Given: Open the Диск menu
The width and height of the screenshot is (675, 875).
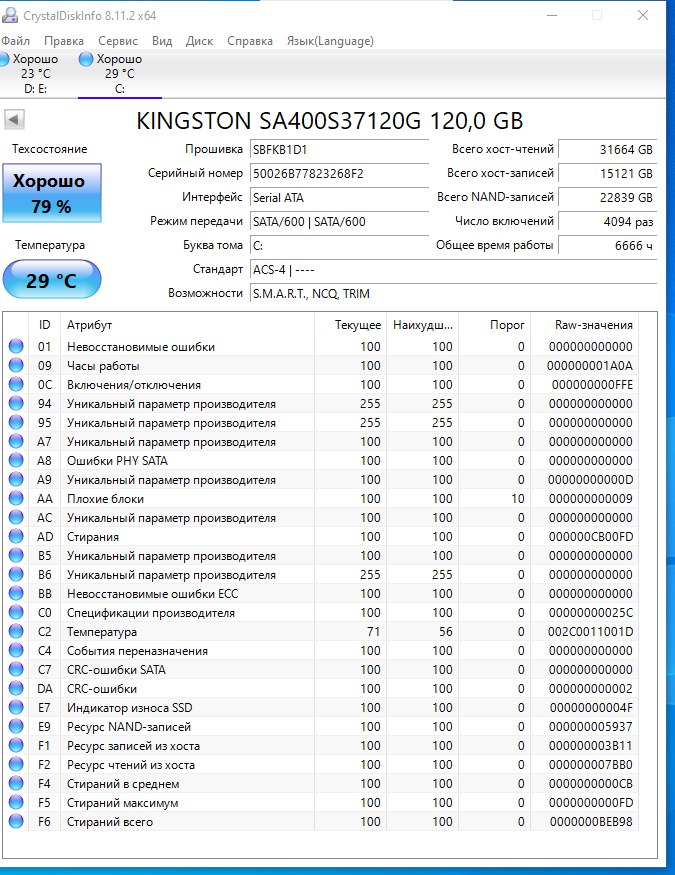Looking at the screenshot, I should (199, 41).
